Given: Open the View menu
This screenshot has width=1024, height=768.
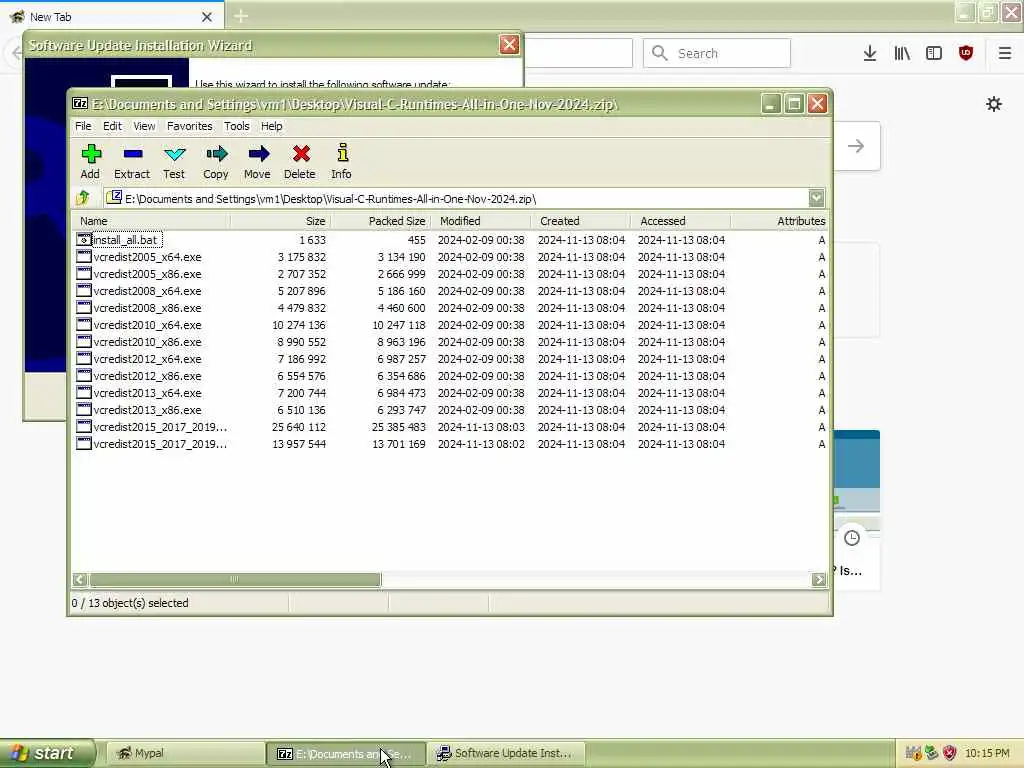Looking at the screenshot, I should [144, 126].
